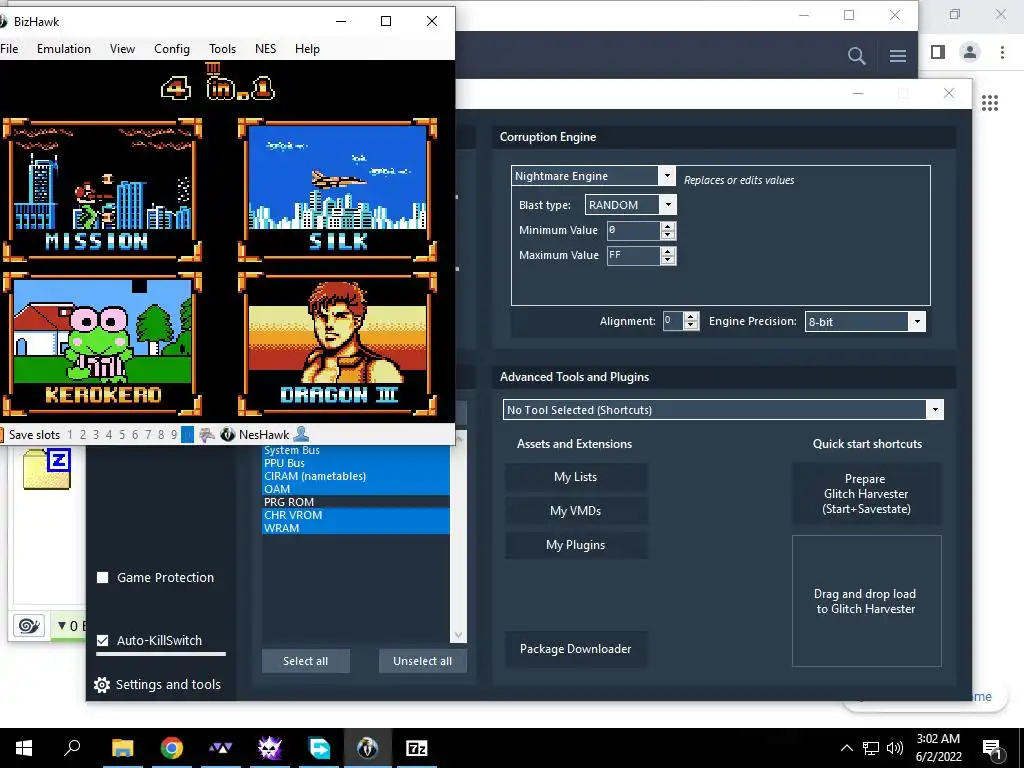Deselect OAM memory domain
The height and width of the screenshot is (768, 1024).
point(355,489)
